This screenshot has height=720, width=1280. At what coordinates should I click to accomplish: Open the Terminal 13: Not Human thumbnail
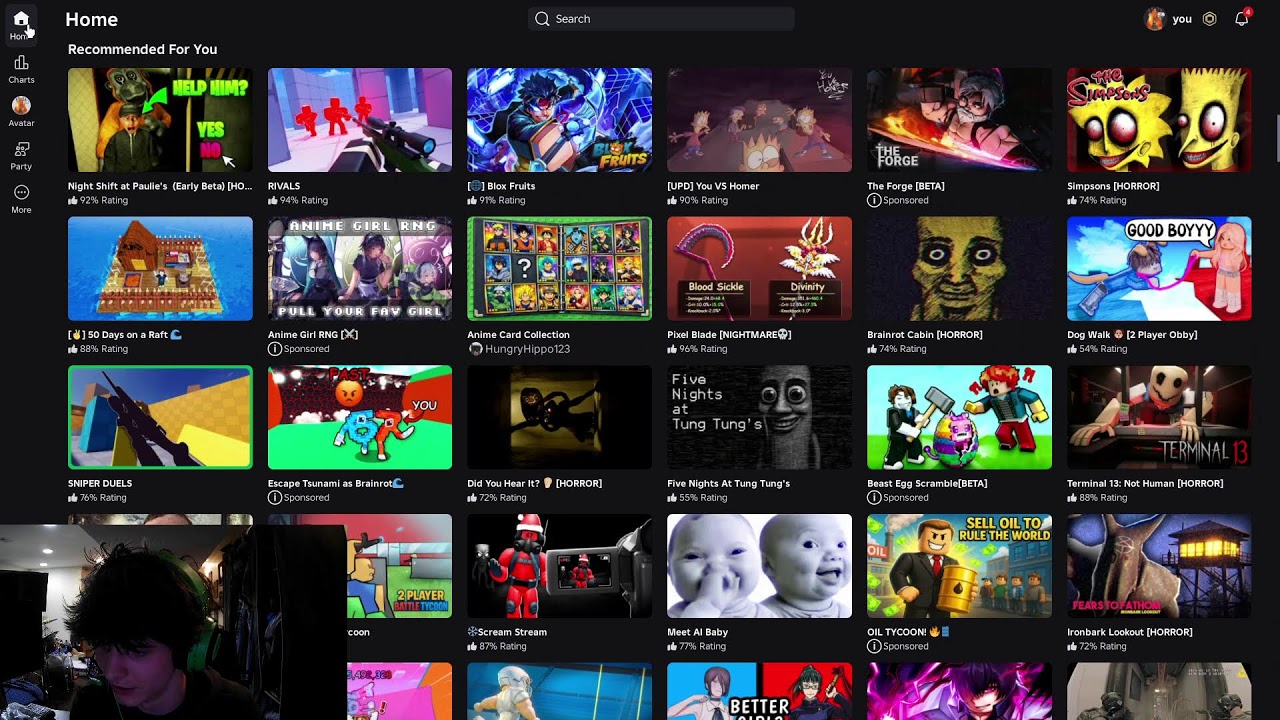point(1159,417)
